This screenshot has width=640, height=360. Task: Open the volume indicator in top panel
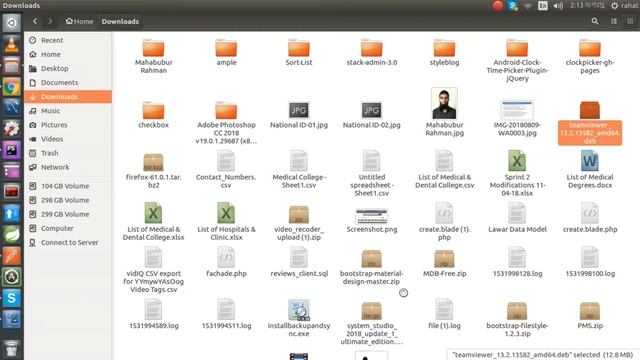558,6
